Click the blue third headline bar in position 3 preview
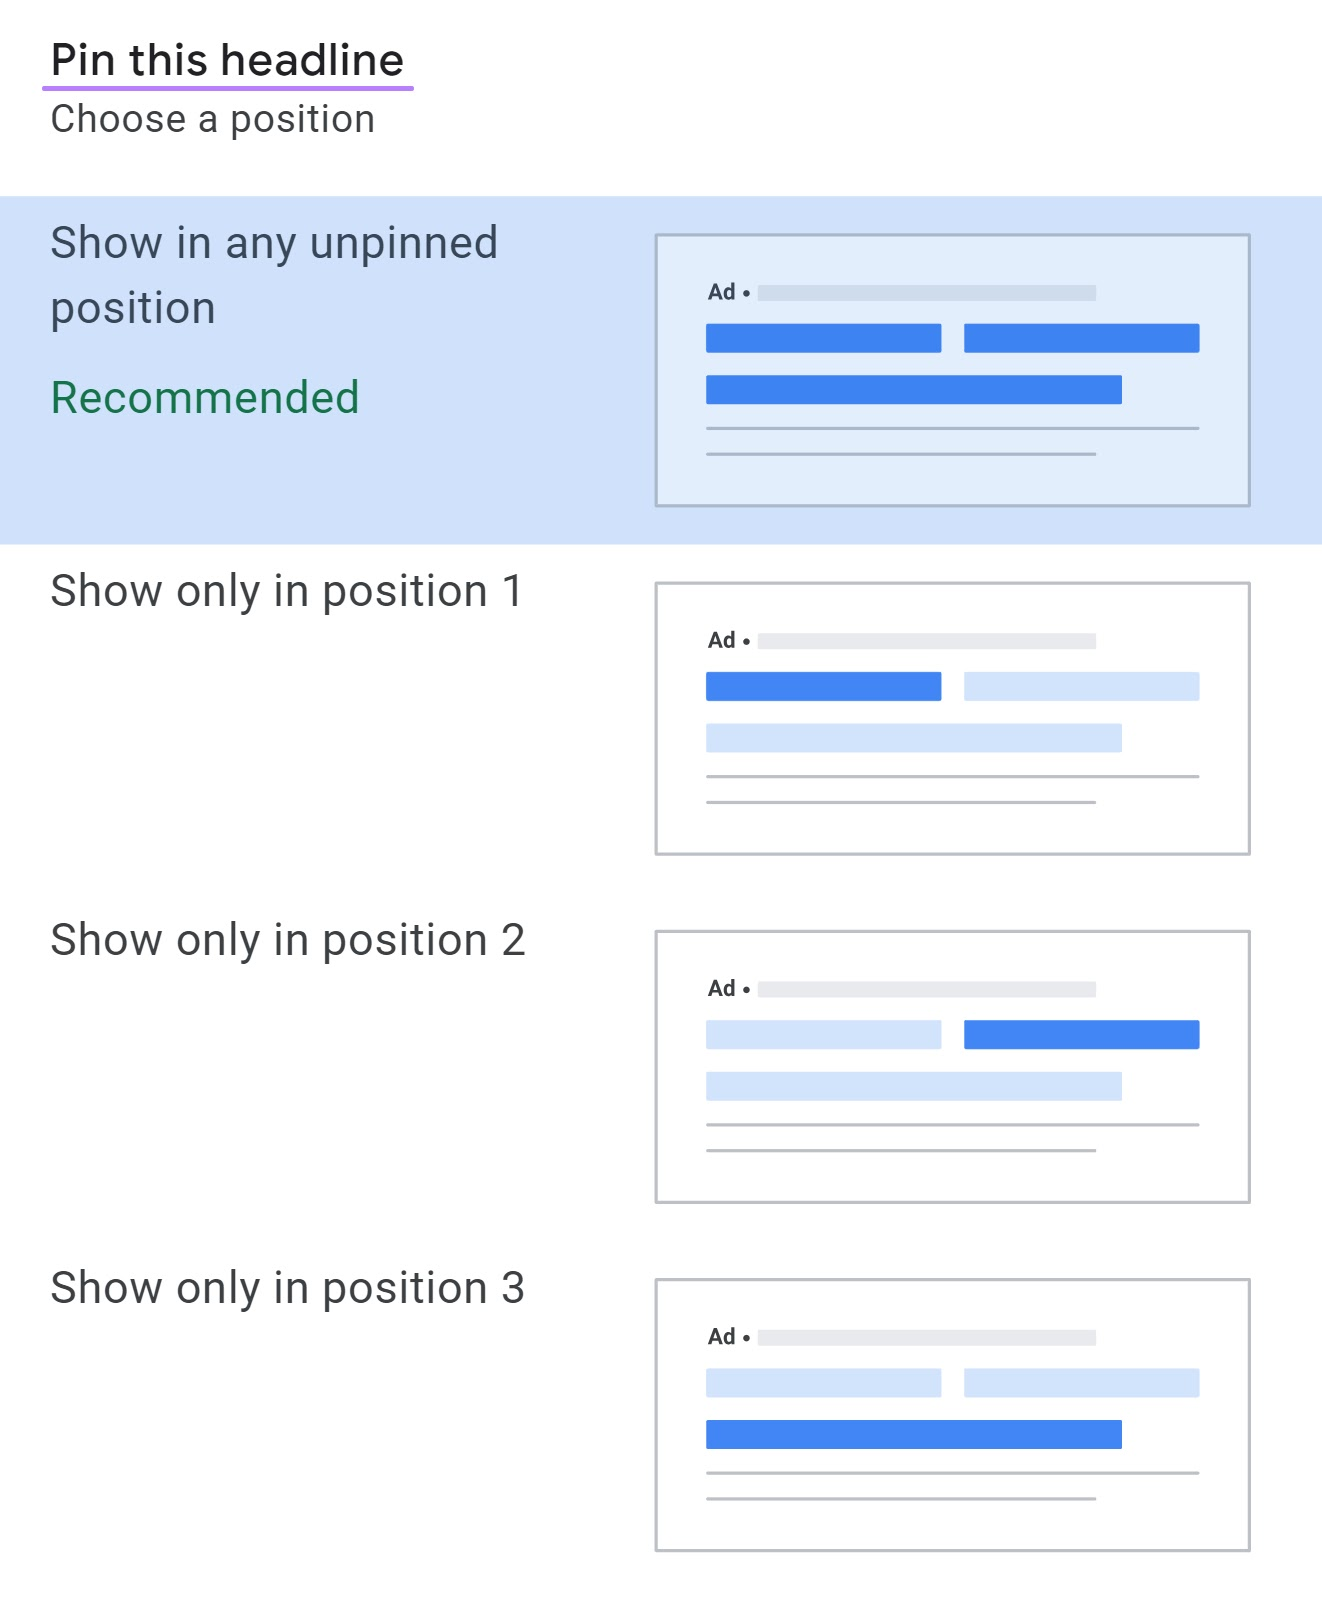Image resolution: width=1322 pixels, height=1597 pixels. pos(914,1435)
